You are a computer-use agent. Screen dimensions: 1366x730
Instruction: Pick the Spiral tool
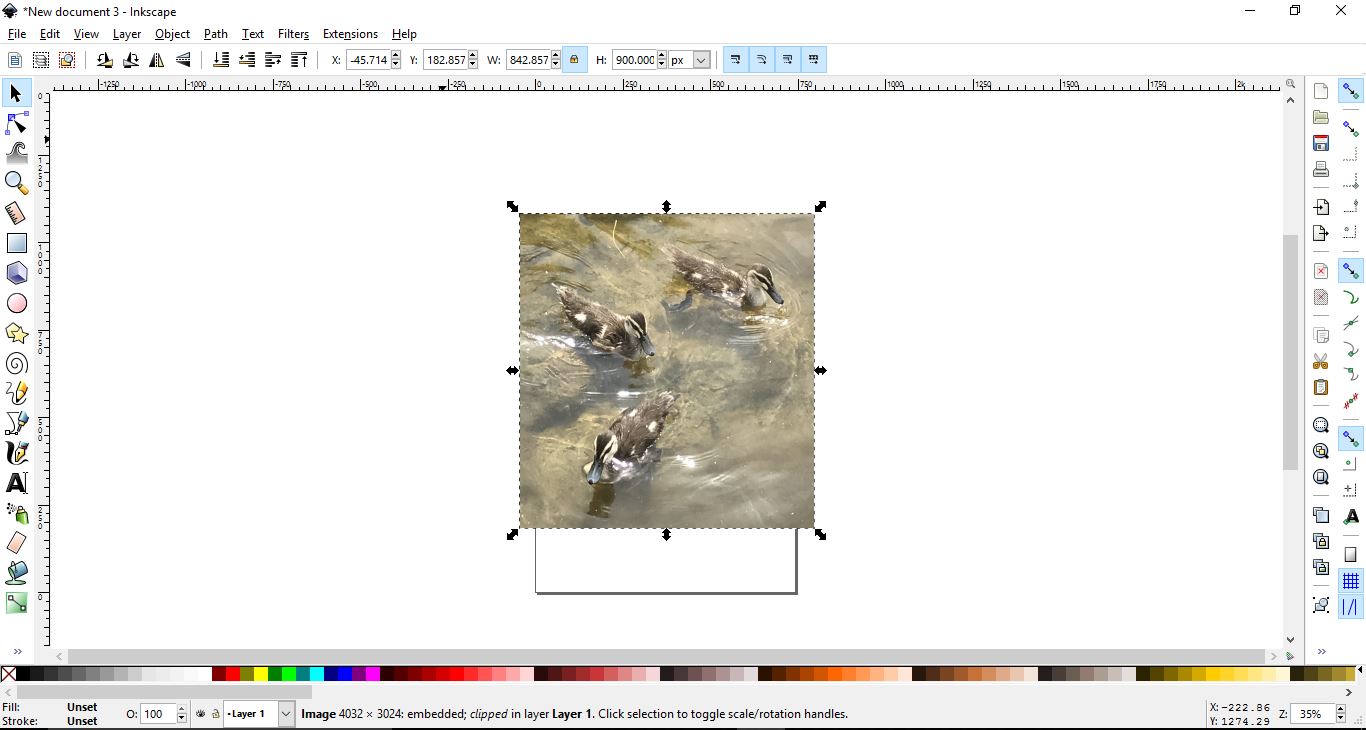pyautogui.click(x=16, y=363)
